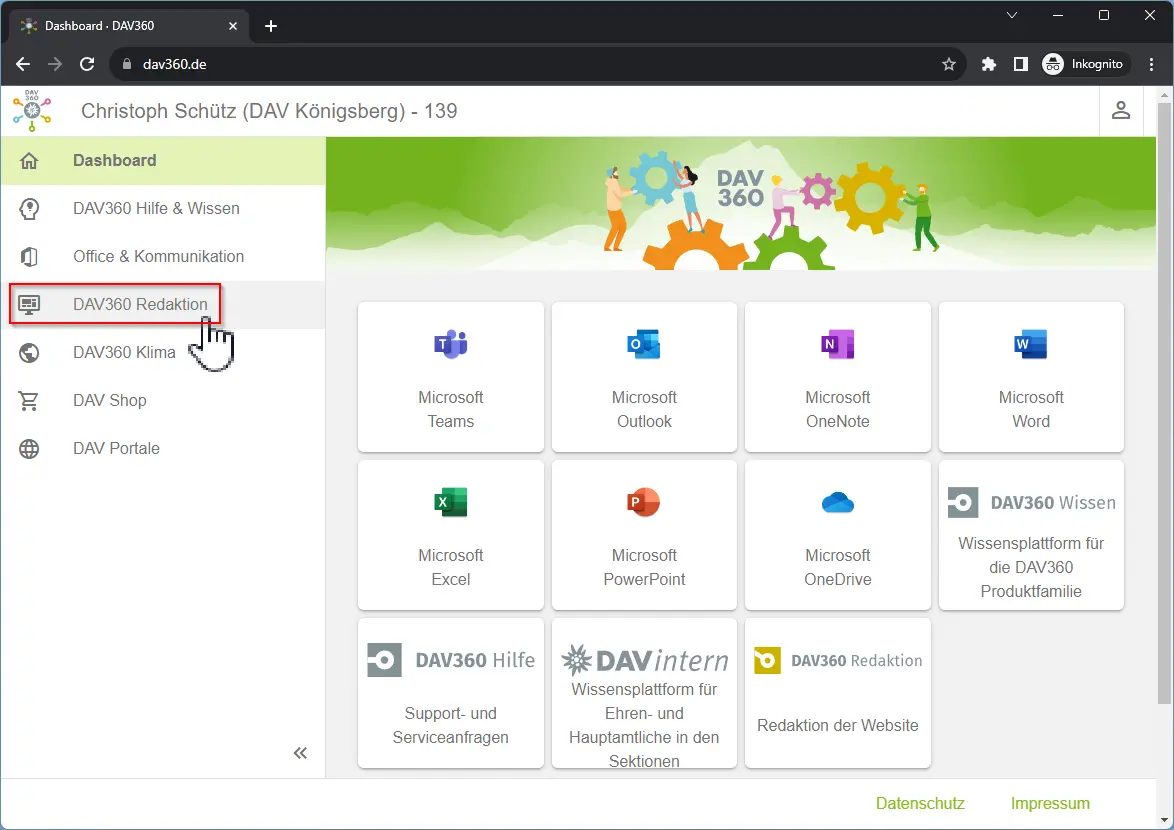Launch Microsoft Outlook from the dashboard
This screenshot has width=1174, height=830.
click(644, 377)
